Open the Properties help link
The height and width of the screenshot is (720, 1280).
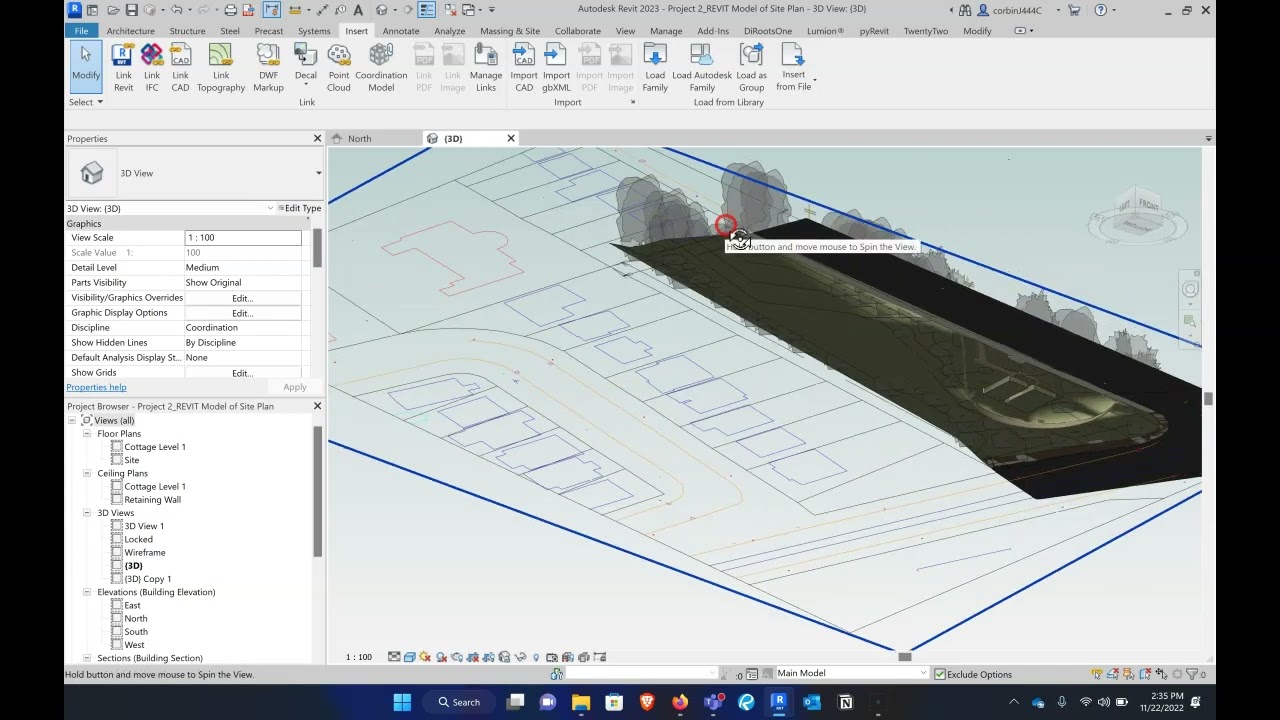tap(96, 387)
